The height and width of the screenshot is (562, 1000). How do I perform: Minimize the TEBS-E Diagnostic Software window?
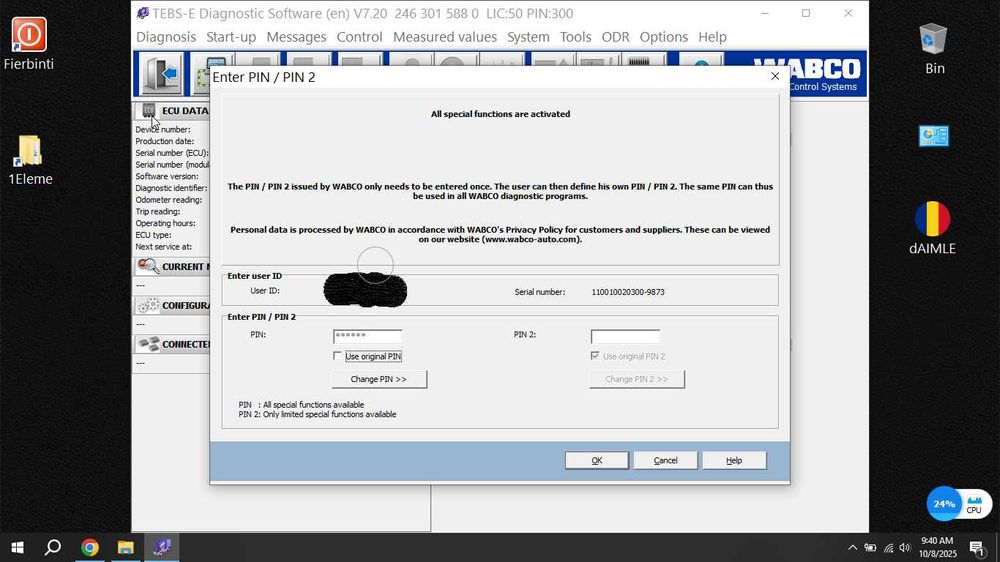[765, 13]
